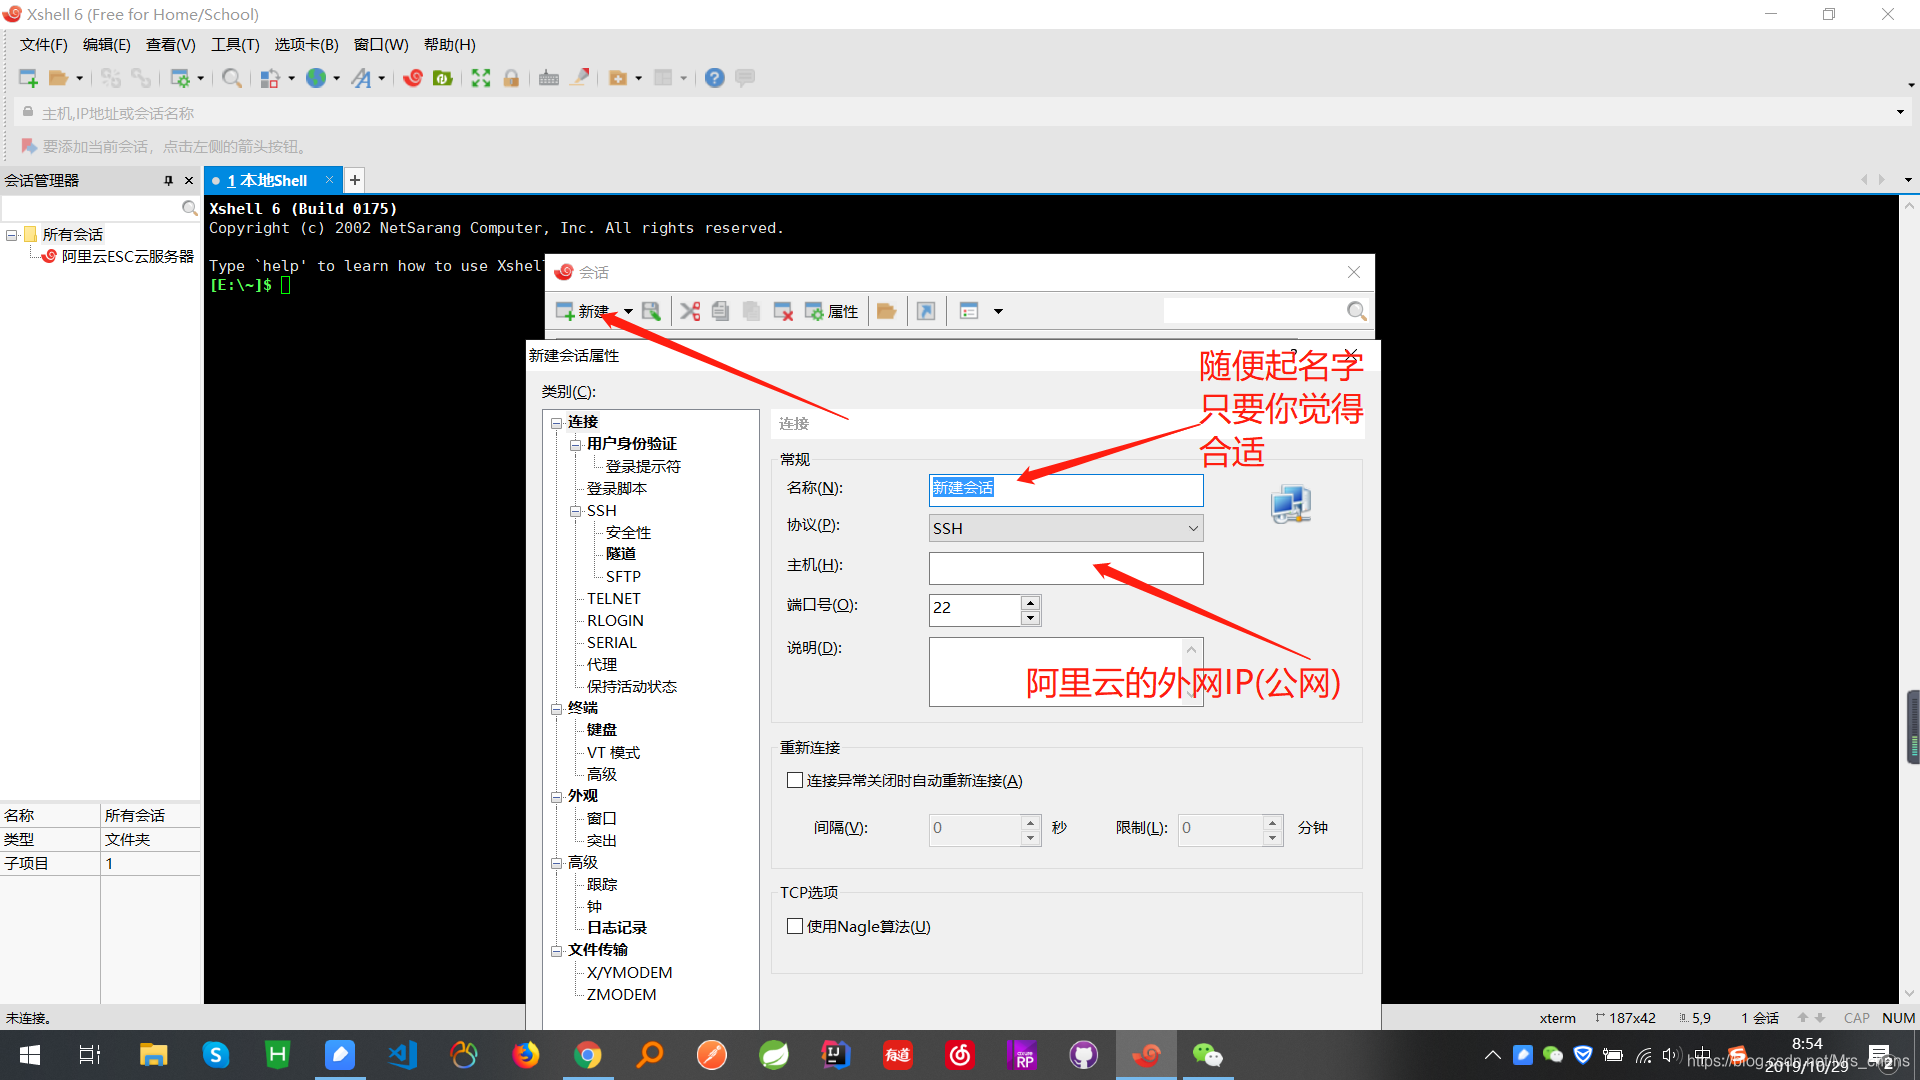The height and width of the screenshot is (1080, 1920).
Task: Enable the Use Nagle algorithm checkbox
Action: click(x=795, y=926)
